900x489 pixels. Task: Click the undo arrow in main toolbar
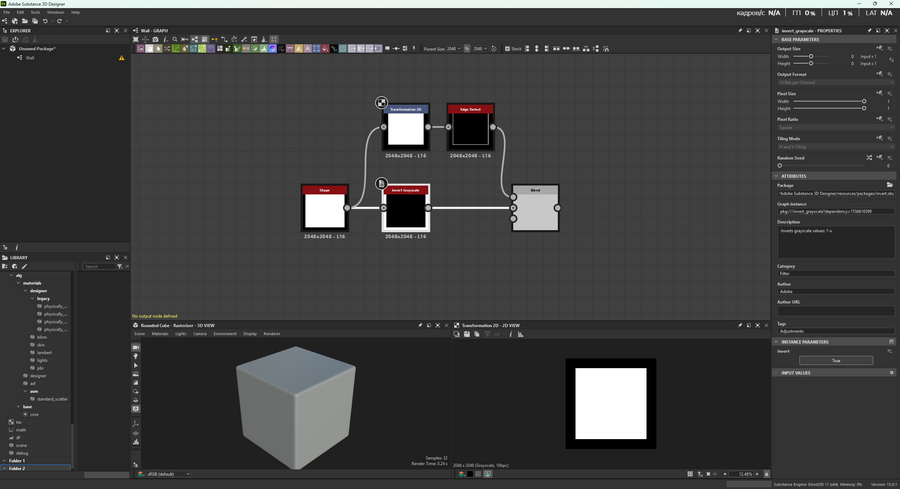point(45,21)
